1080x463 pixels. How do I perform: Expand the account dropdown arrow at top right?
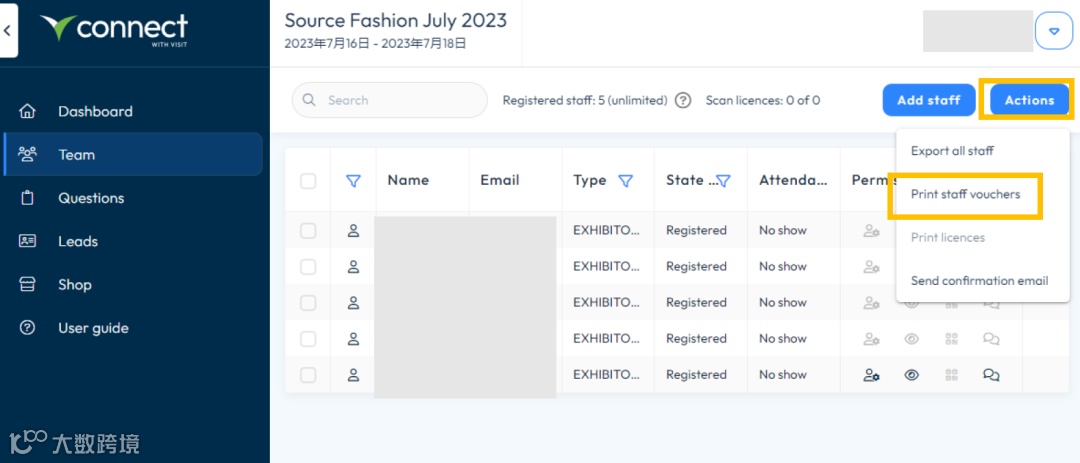click(x=1053, y=31)
